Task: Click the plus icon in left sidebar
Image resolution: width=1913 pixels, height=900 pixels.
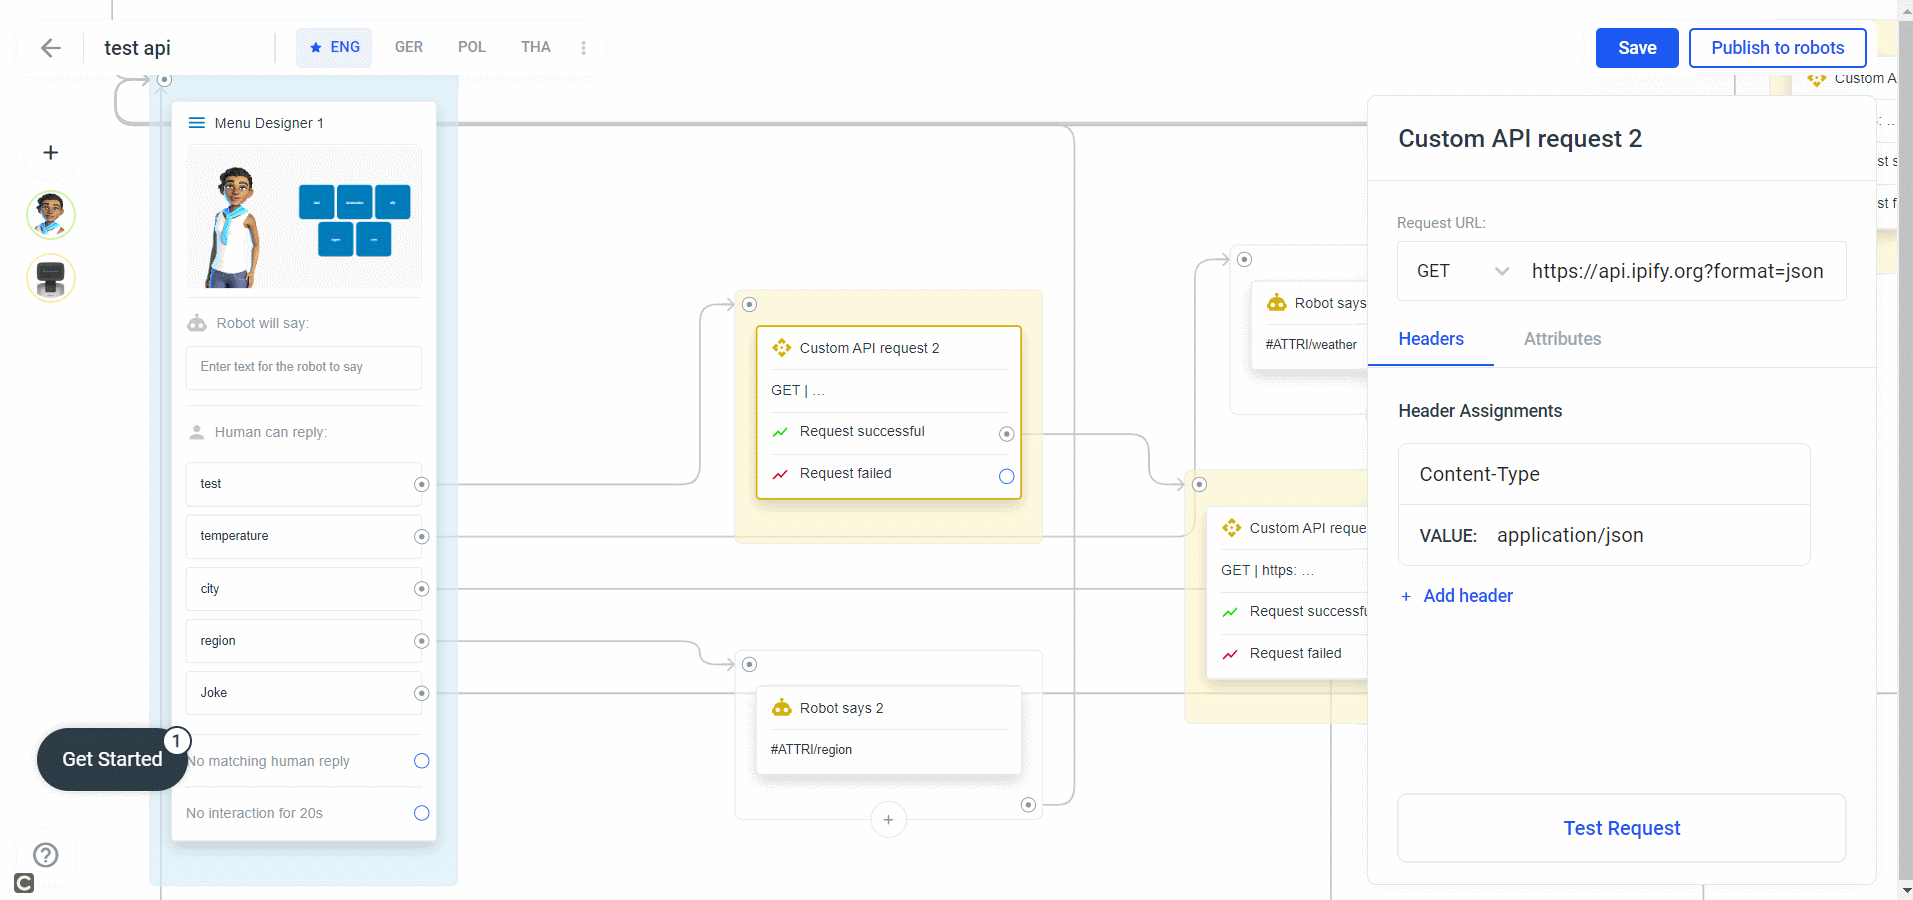Action: [51, 153]
